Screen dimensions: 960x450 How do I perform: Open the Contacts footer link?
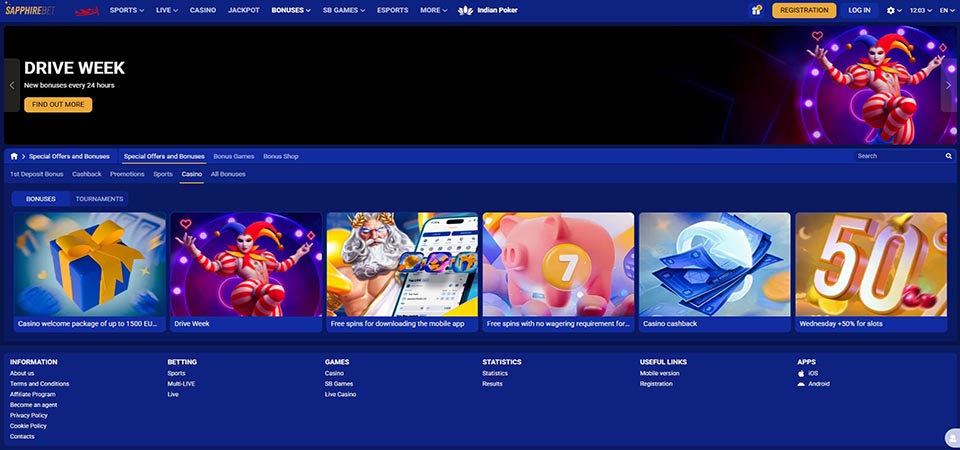22,437
